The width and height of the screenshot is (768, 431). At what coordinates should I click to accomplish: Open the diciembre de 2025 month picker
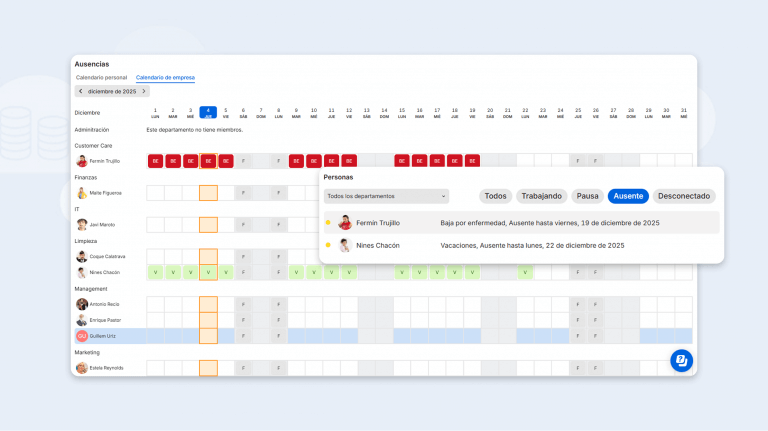(112, 91)
